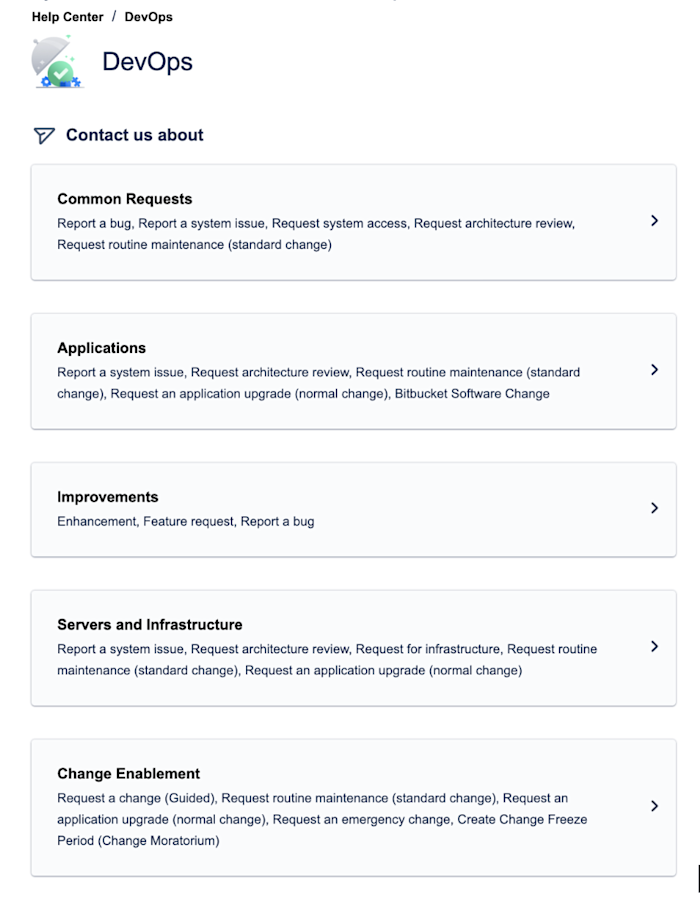Click the Help Center breadcrumb link
Screen dimensions: 700x898
[67, 17]
